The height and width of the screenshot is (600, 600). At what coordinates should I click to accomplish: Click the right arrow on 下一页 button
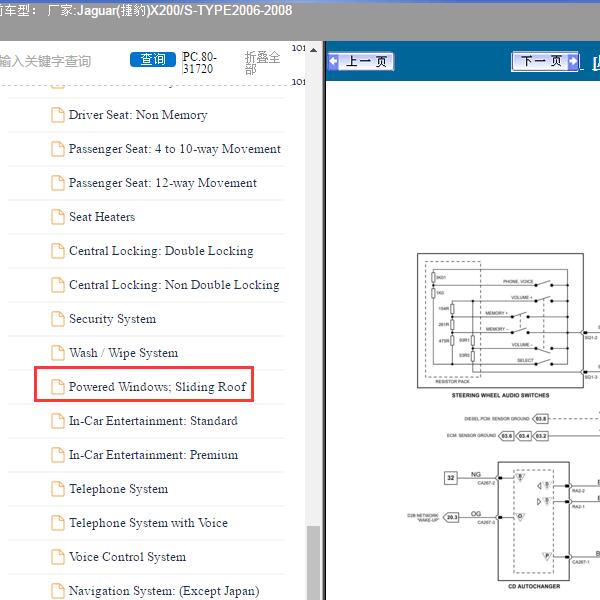click(573, 61)
